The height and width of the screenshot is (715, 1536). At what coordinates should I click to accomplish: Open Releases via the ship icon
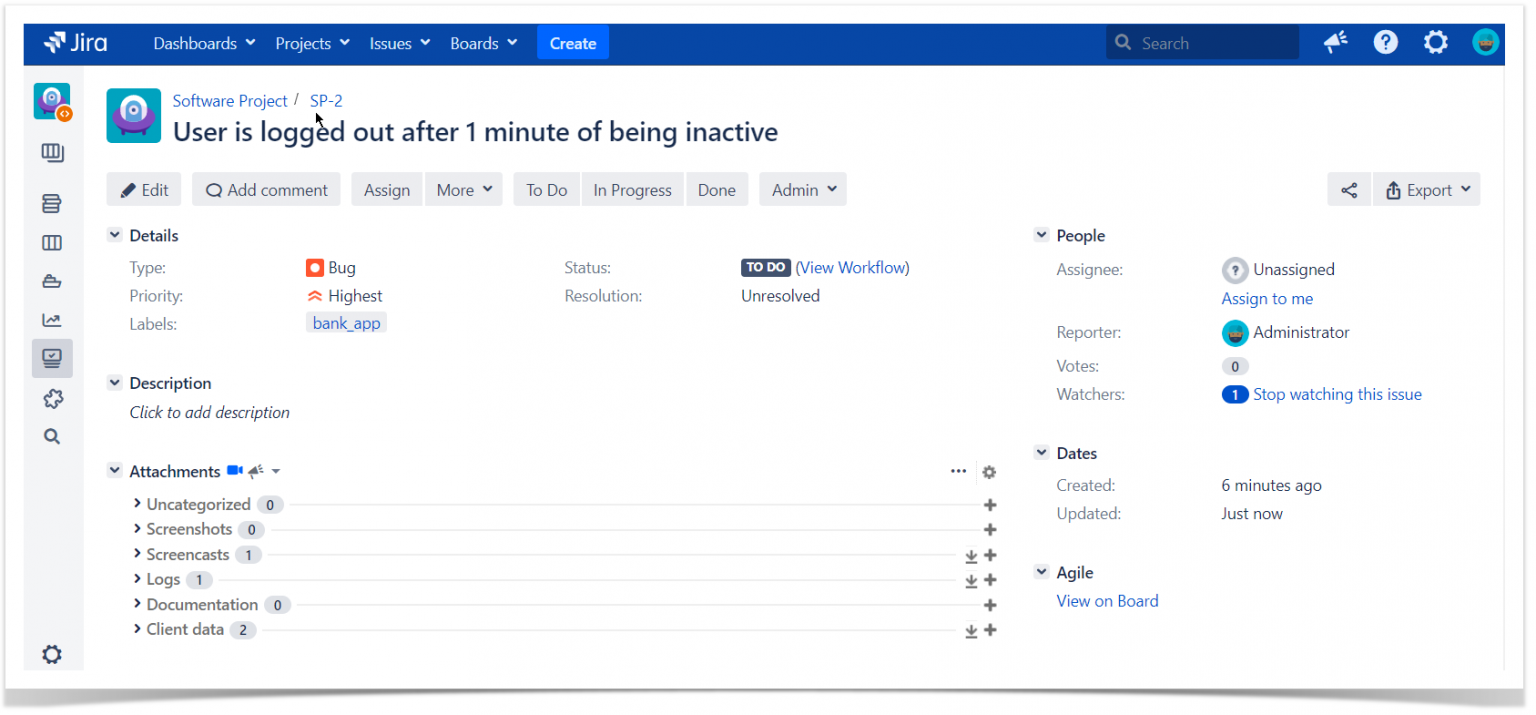click(x=52, y=281)
